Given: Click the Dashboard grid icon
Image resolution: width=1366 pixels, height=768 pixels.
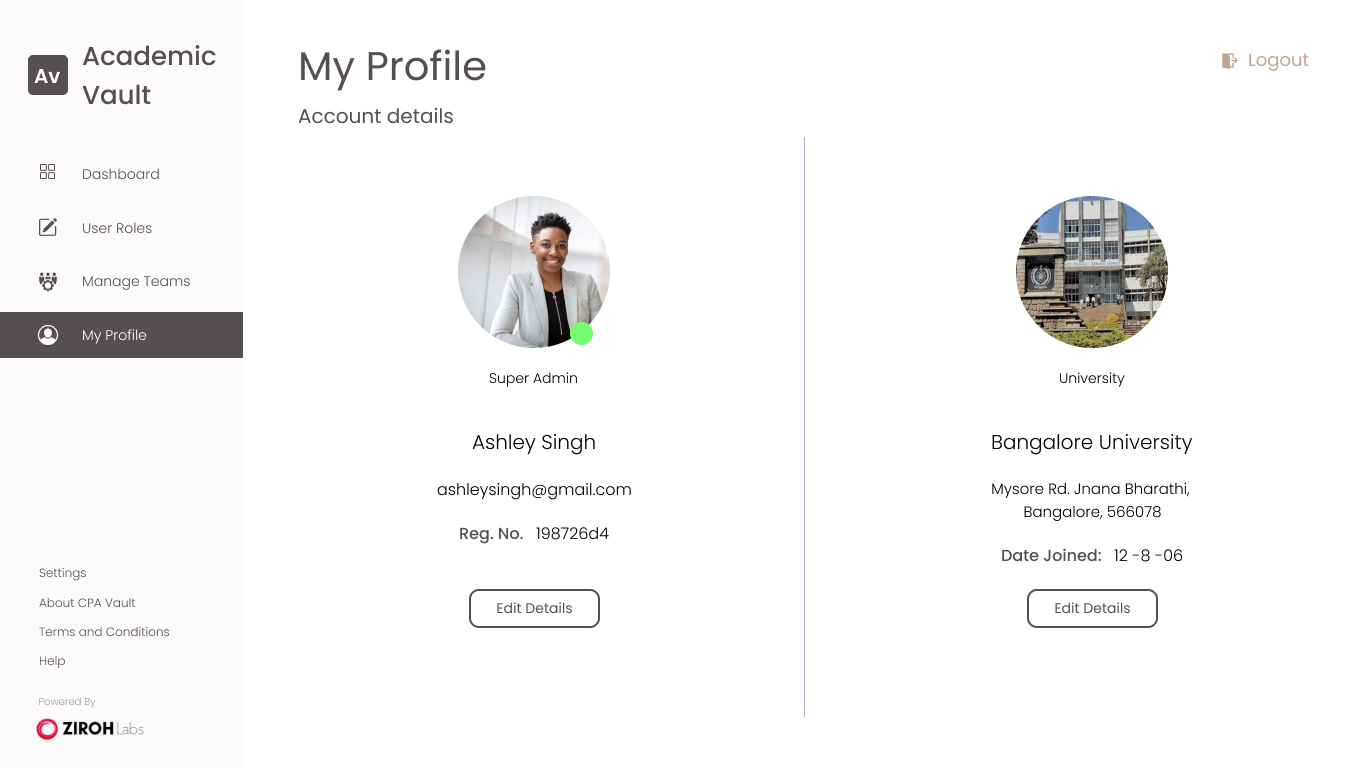Looking at the screenshot, I should click(x=48, y=172).
